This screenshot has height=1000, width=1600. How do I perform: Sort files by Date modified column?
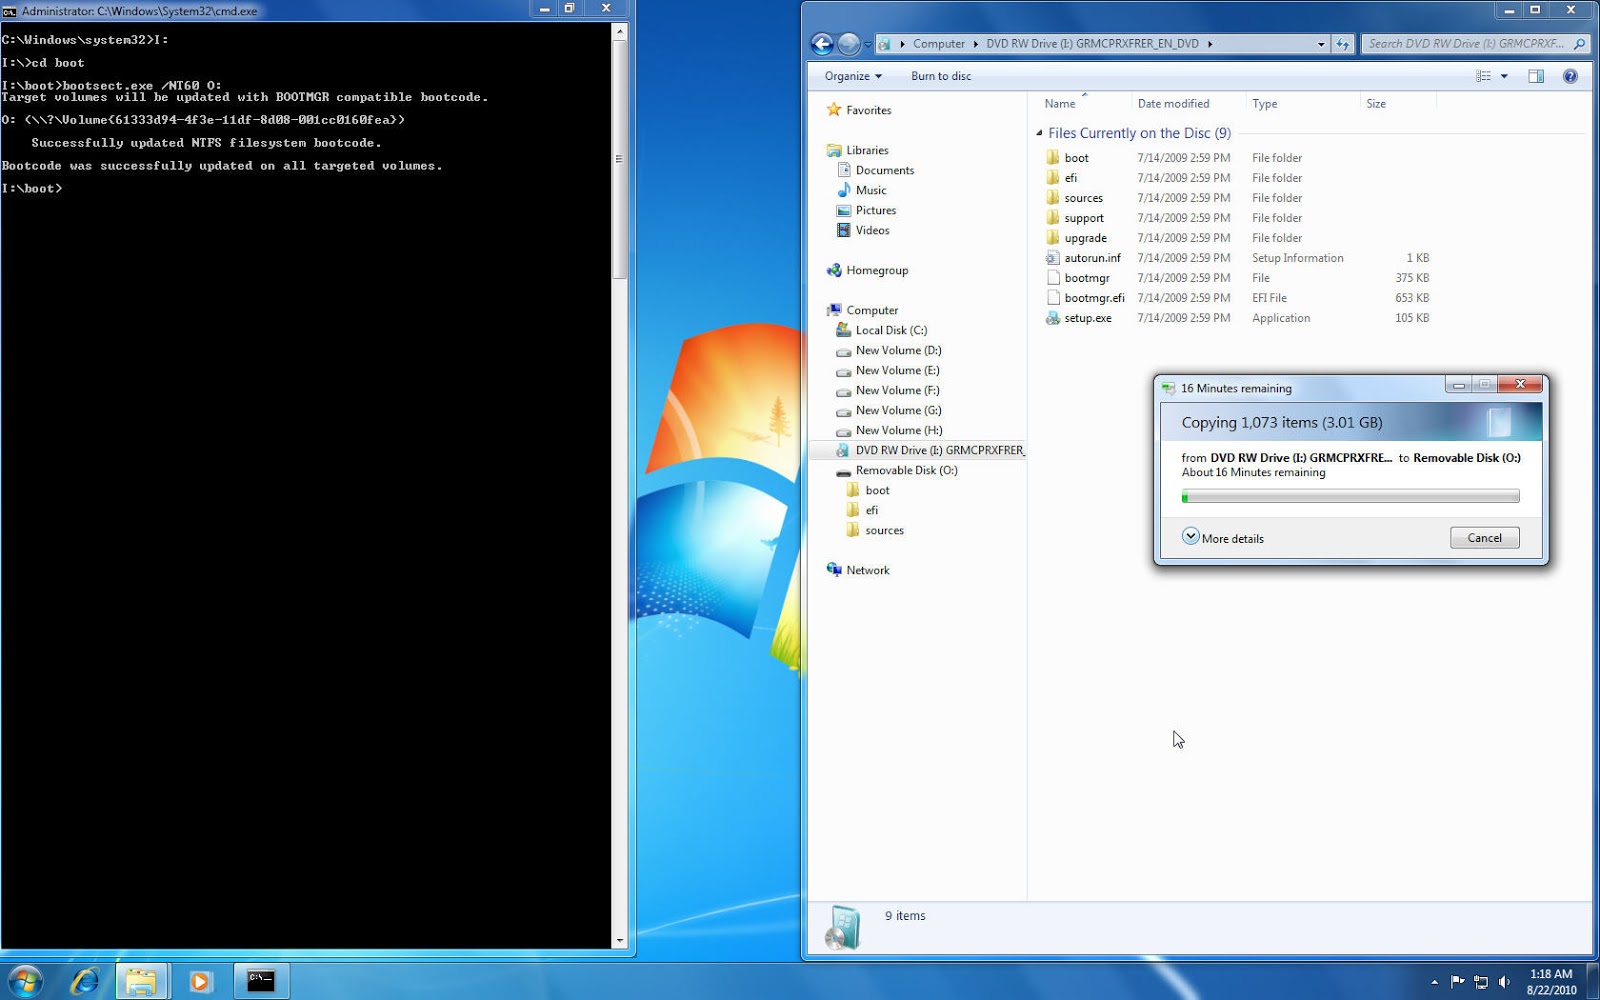tap(1173, 104)
